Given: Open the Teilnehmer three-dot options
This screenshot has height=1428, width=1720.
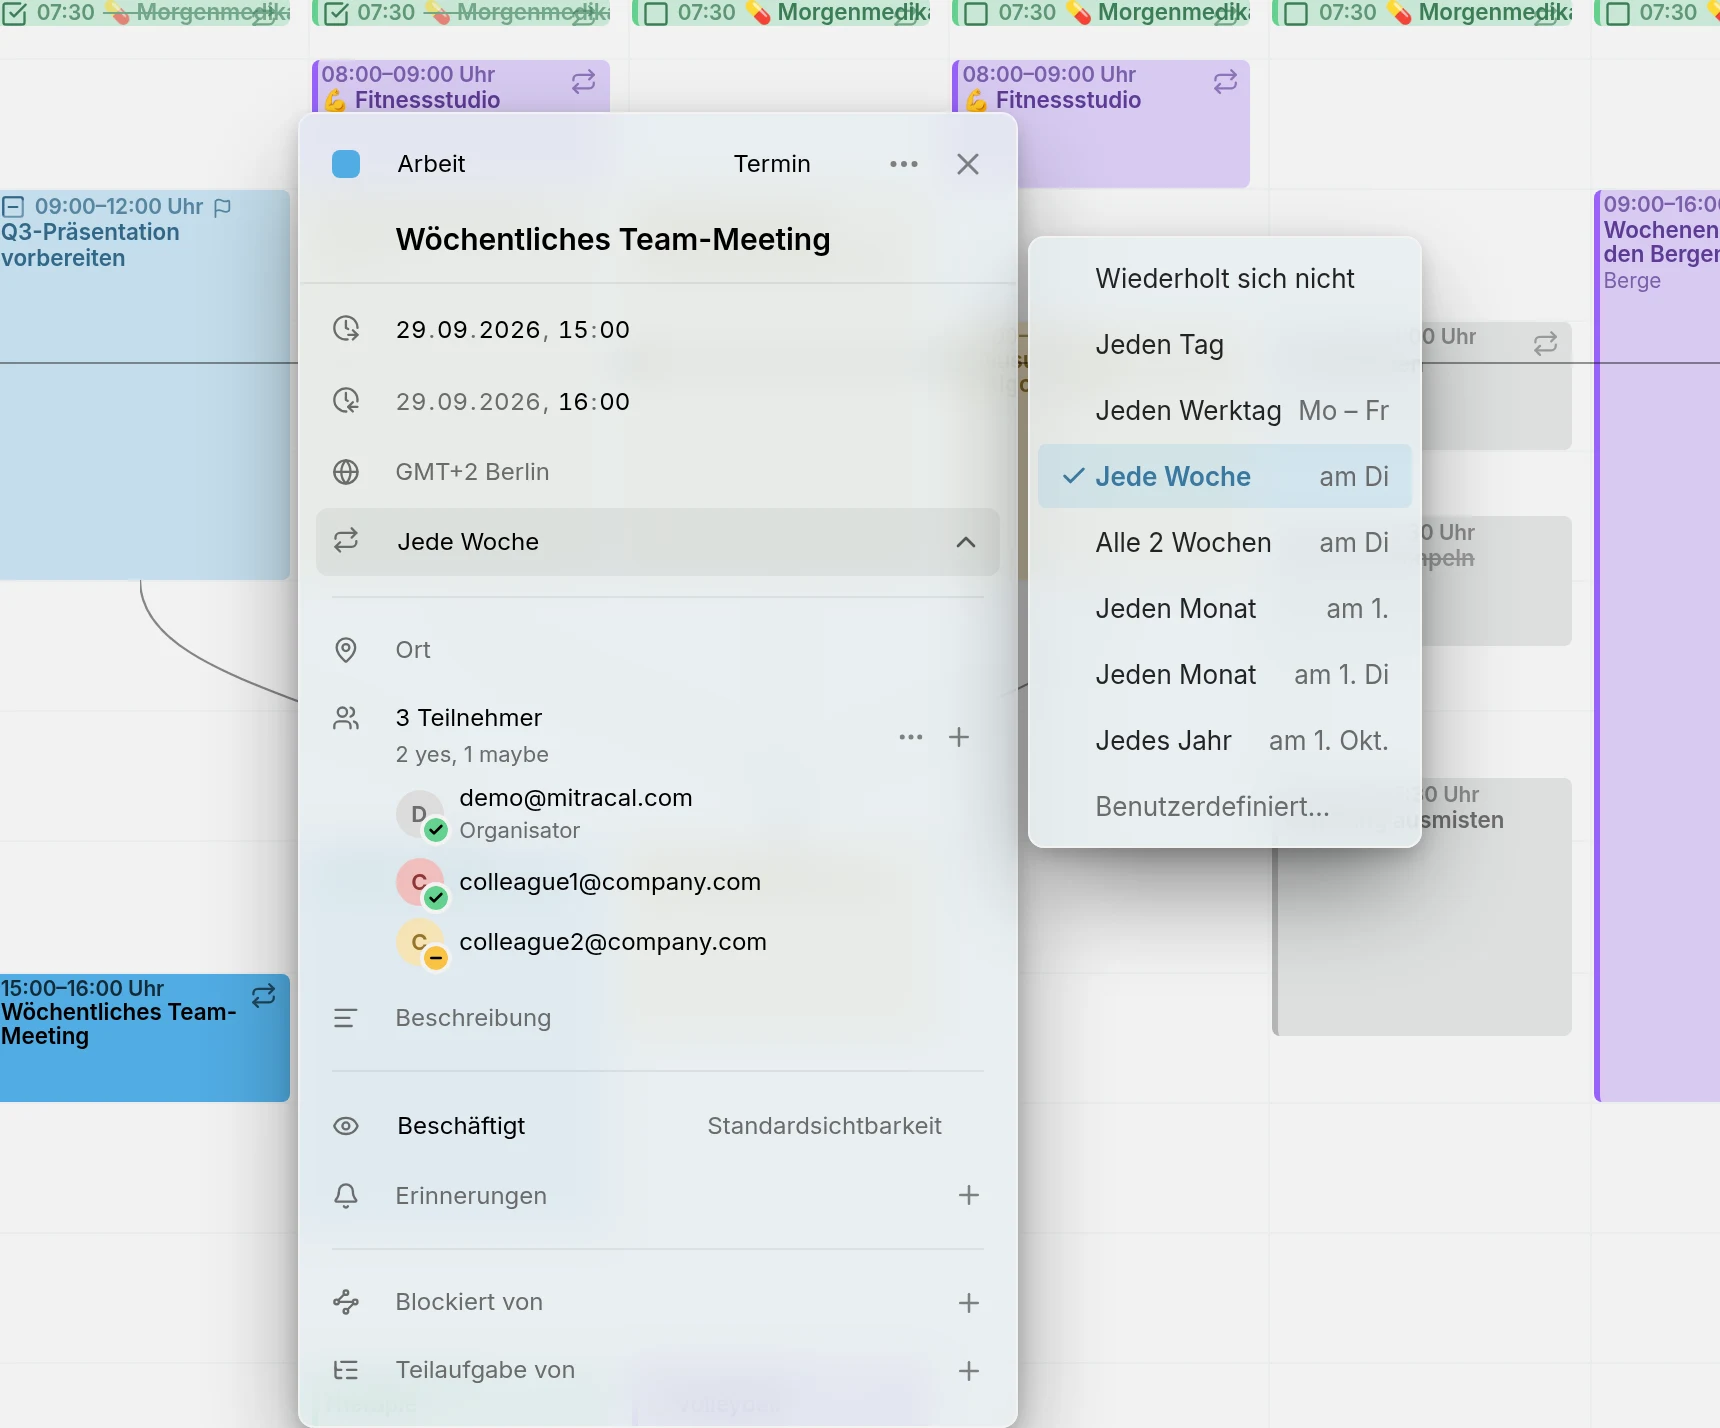Looking at the screenshot, I should coord(910,737).
